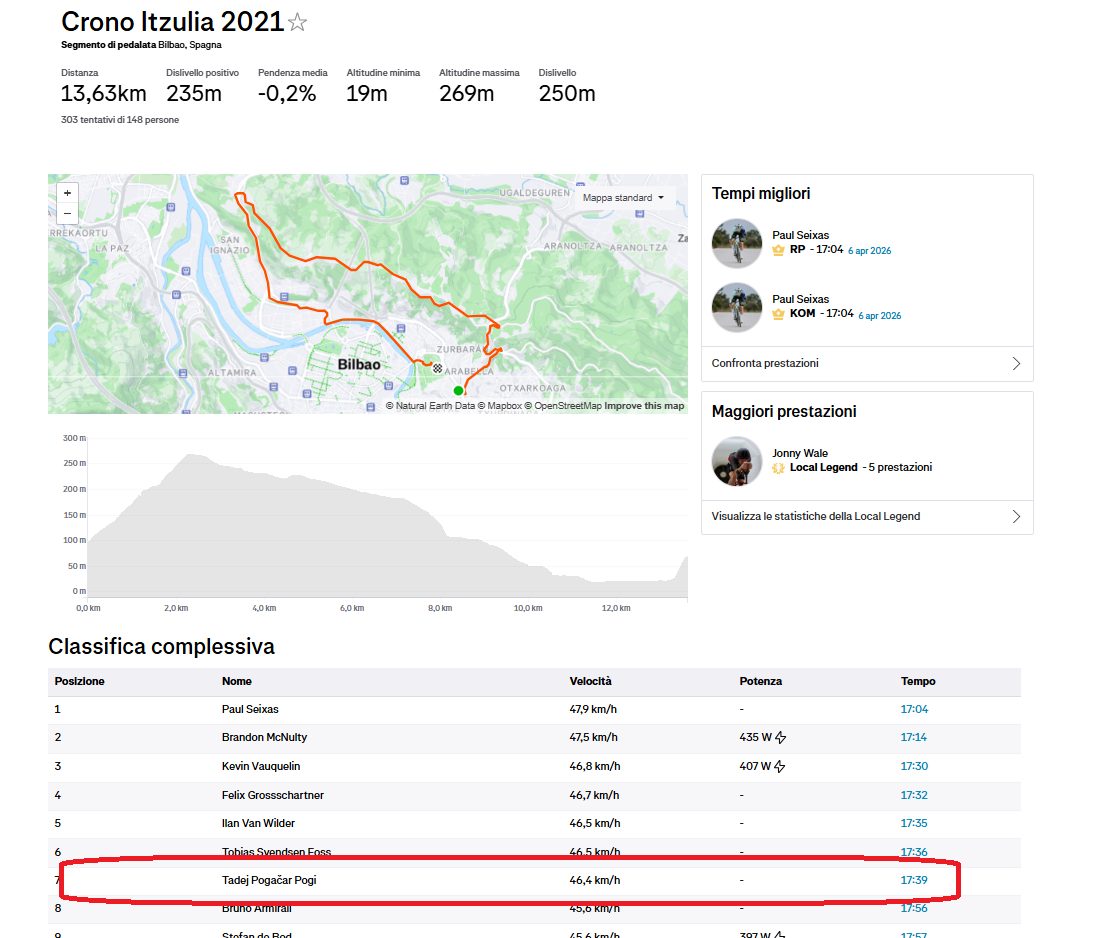Click the green start marker on the map
Screen dimensions: 1094x938
[458, 390]
